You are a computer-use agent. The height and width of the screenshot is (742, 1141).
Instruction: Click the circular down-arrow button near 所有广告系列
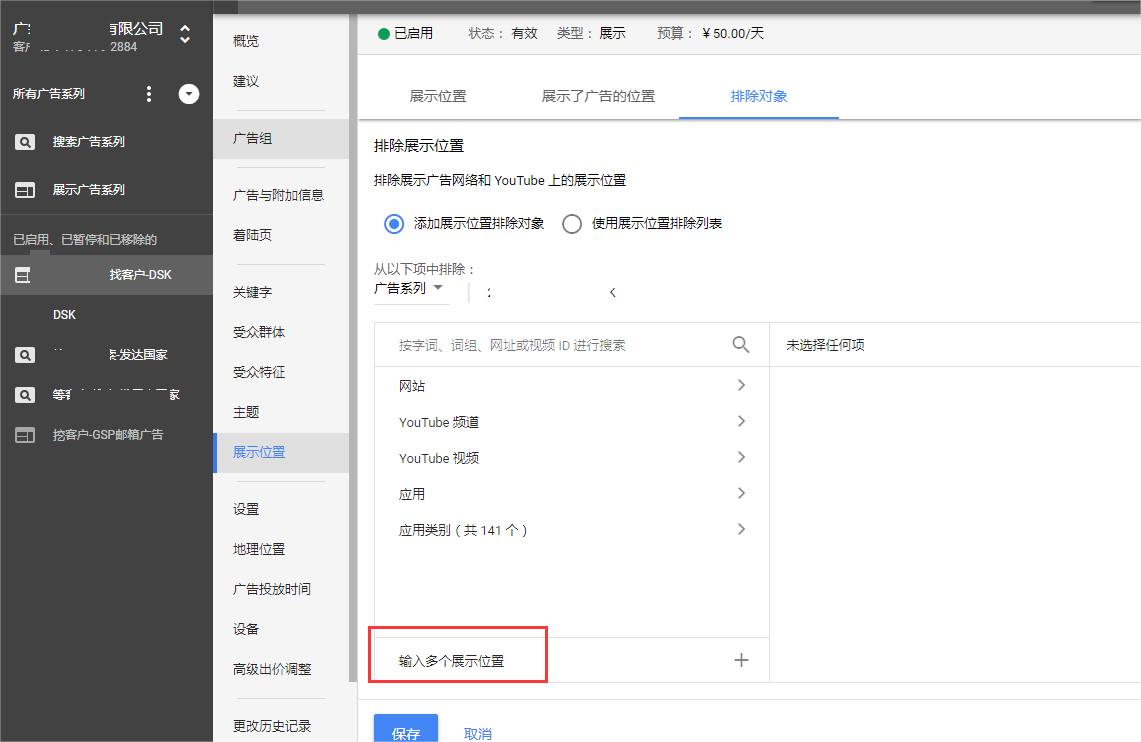click(x=188, y=93)
